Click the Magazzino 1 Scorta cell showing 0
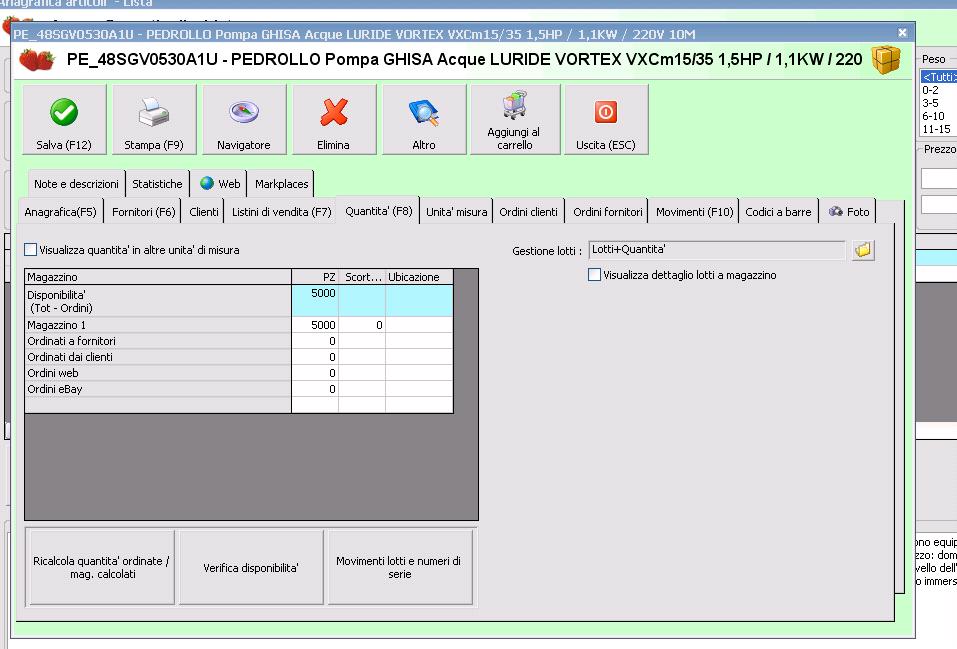Screen dimensions: 957x649 362,325
